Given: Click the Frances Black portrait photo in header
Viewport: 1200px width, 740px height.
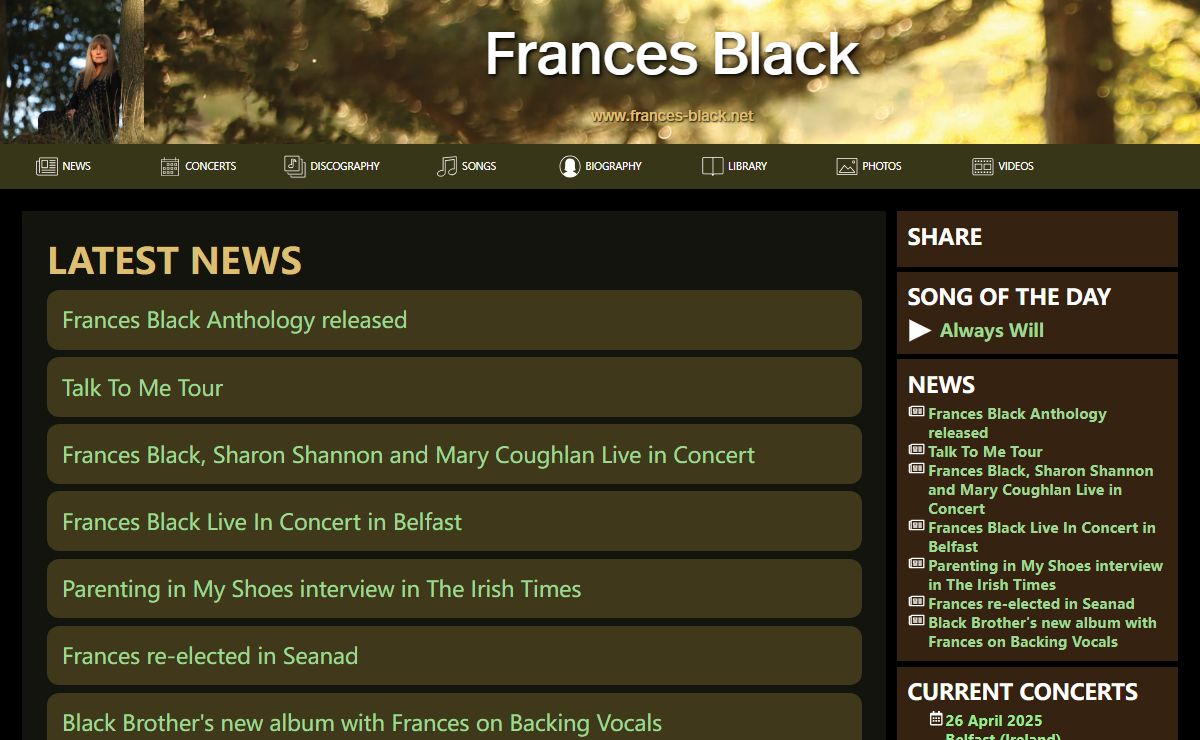Looking at the screenshot, I should tap(72, 72).
